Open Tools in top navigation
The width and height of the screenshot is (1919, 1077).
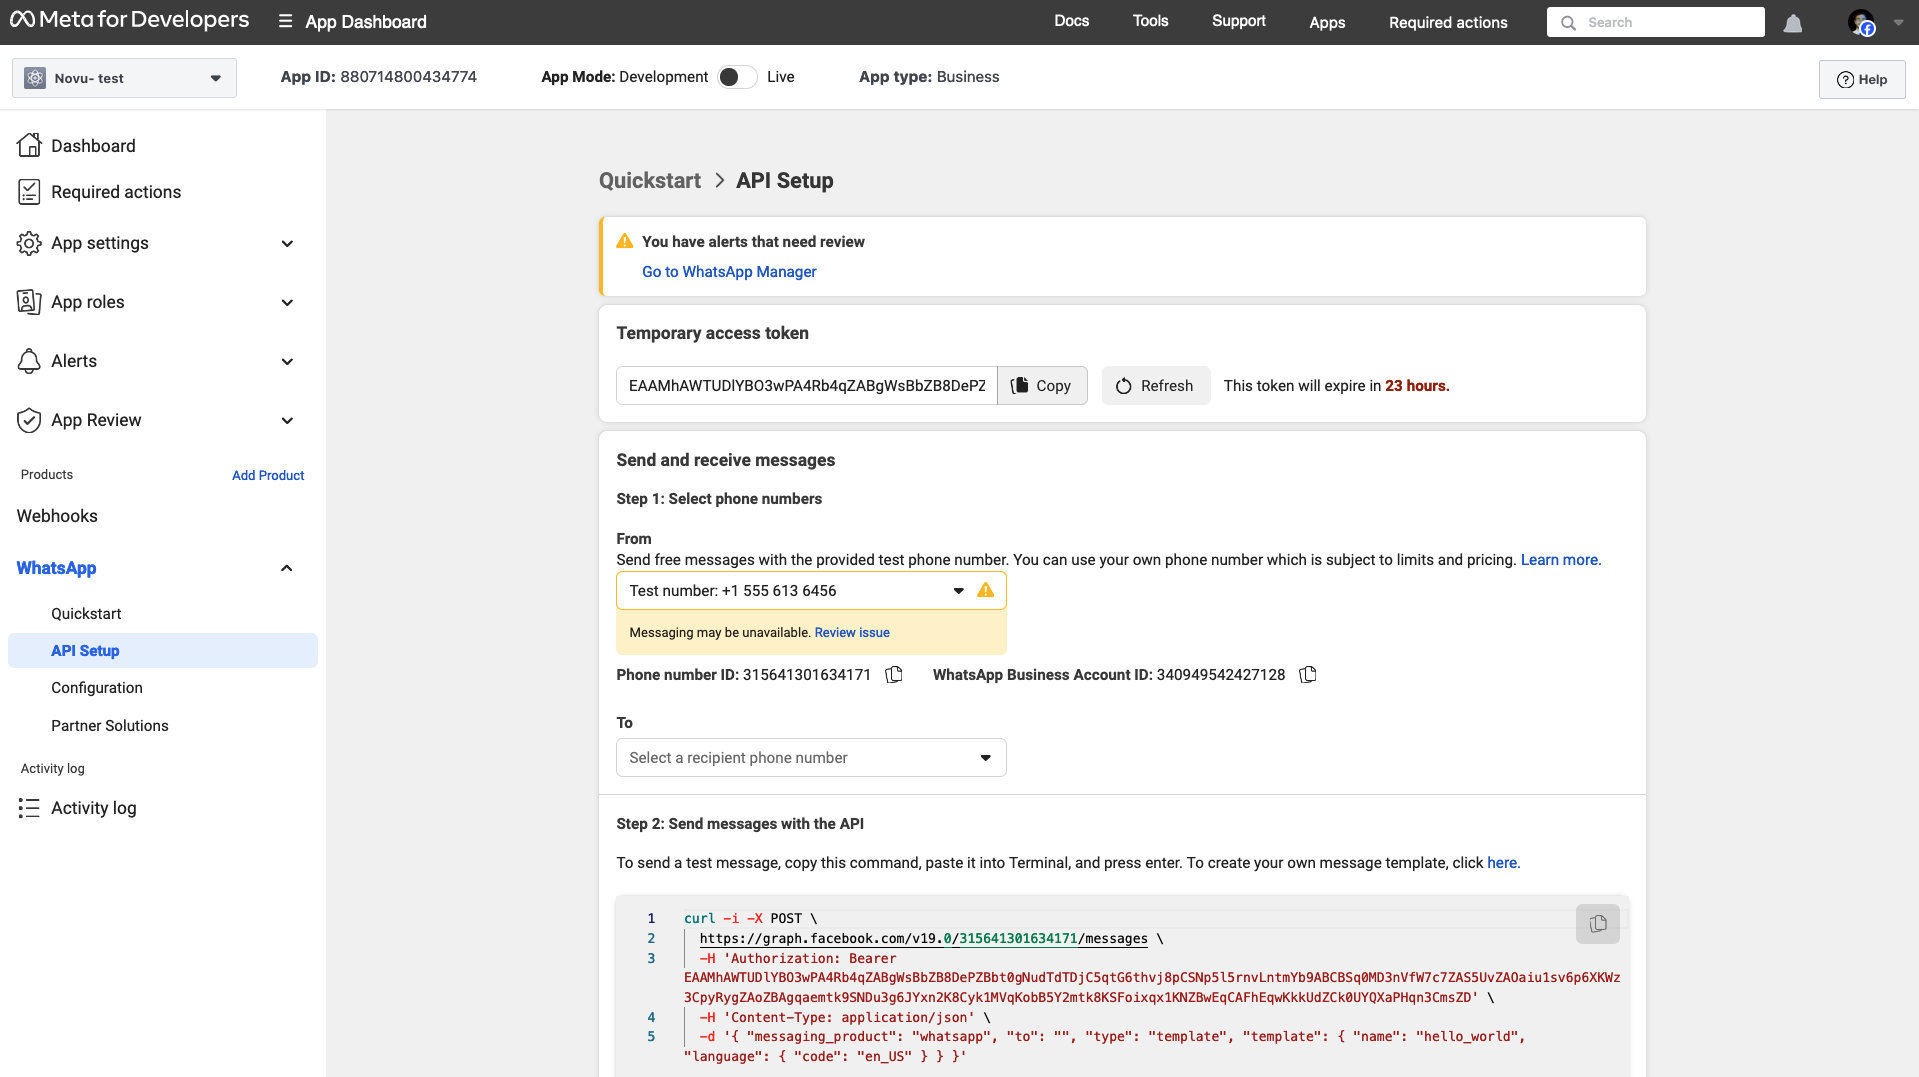pos(1150,21)
